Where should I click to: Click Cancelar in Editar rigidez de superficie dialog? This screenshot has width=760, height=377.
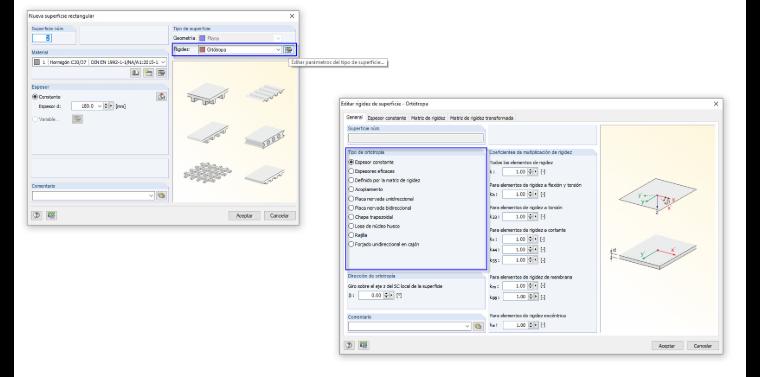(x=703, y=346)
